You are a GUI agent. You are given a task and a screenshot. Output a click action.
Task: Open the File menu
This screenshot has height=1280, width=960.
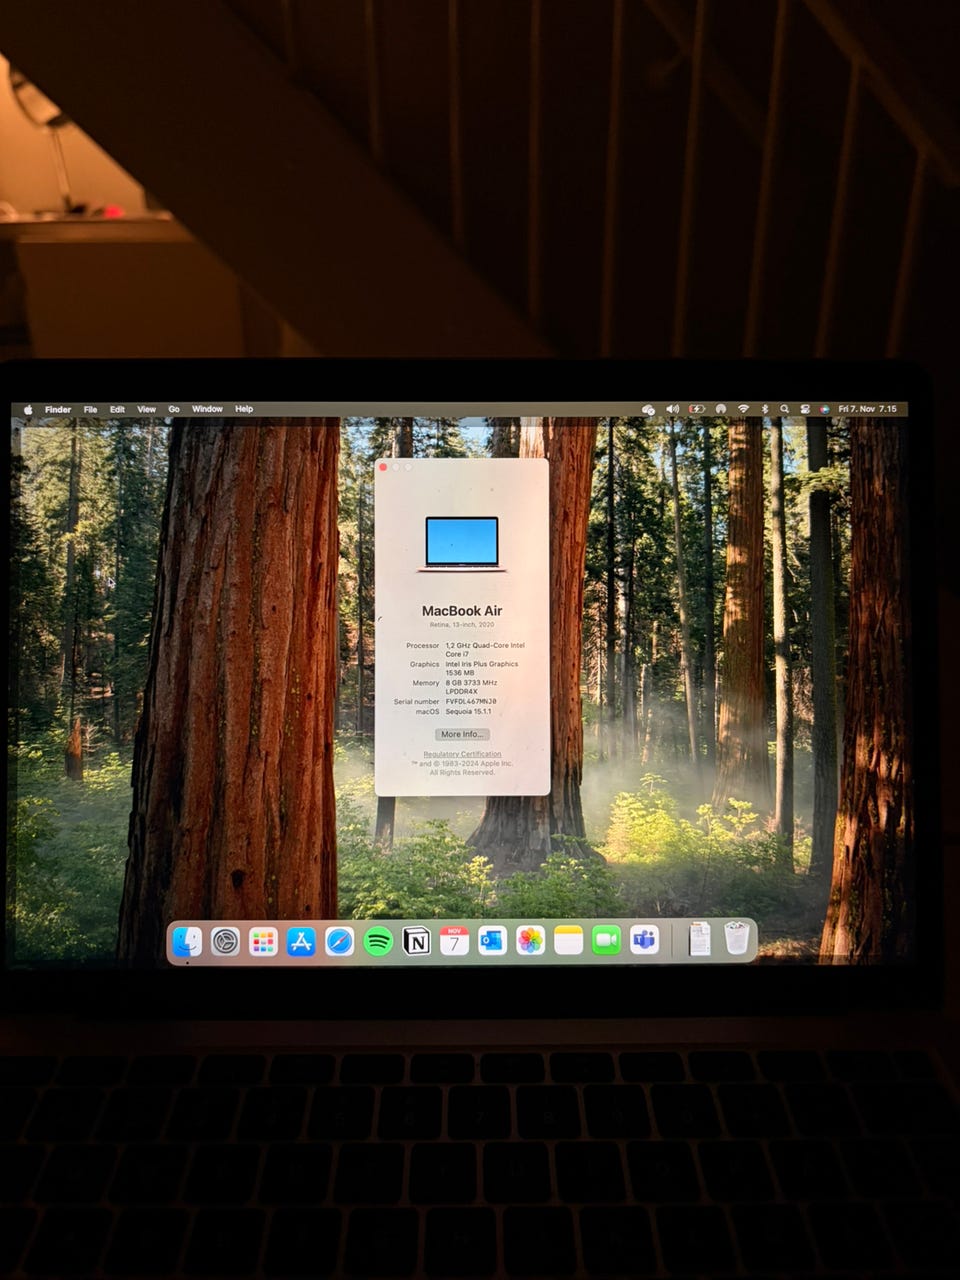pos(90,409)
